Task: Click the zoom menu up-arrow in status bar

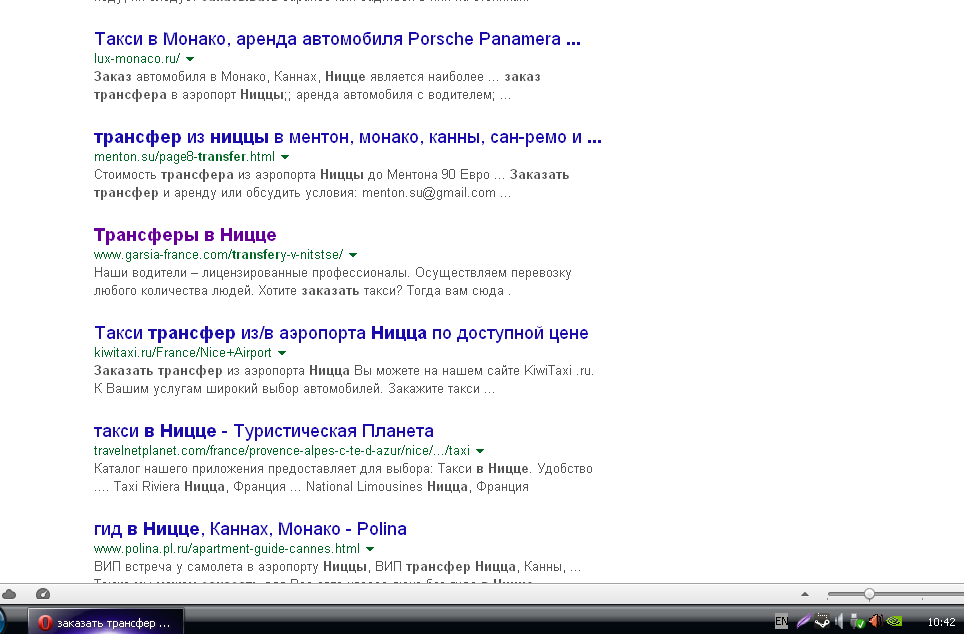Action: pos(805,594)
